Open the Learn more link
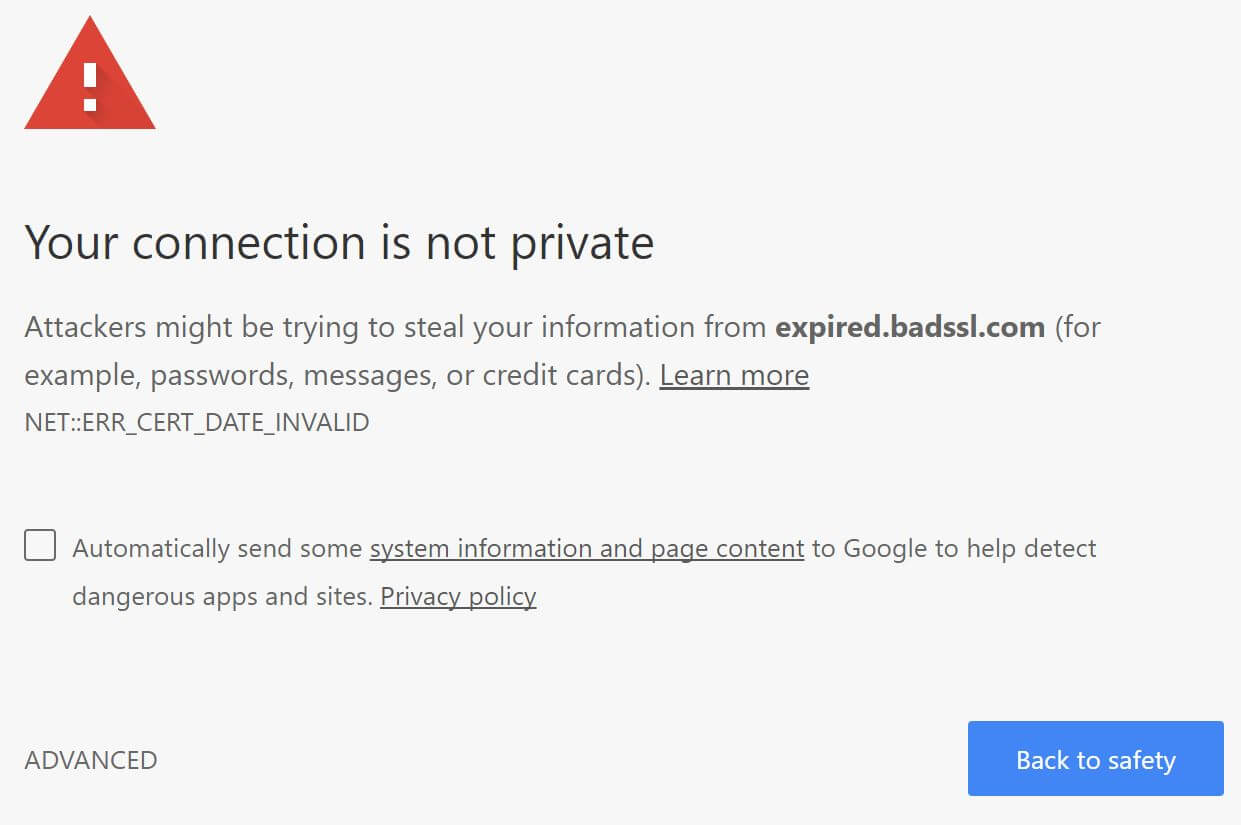 click(734, 375)
